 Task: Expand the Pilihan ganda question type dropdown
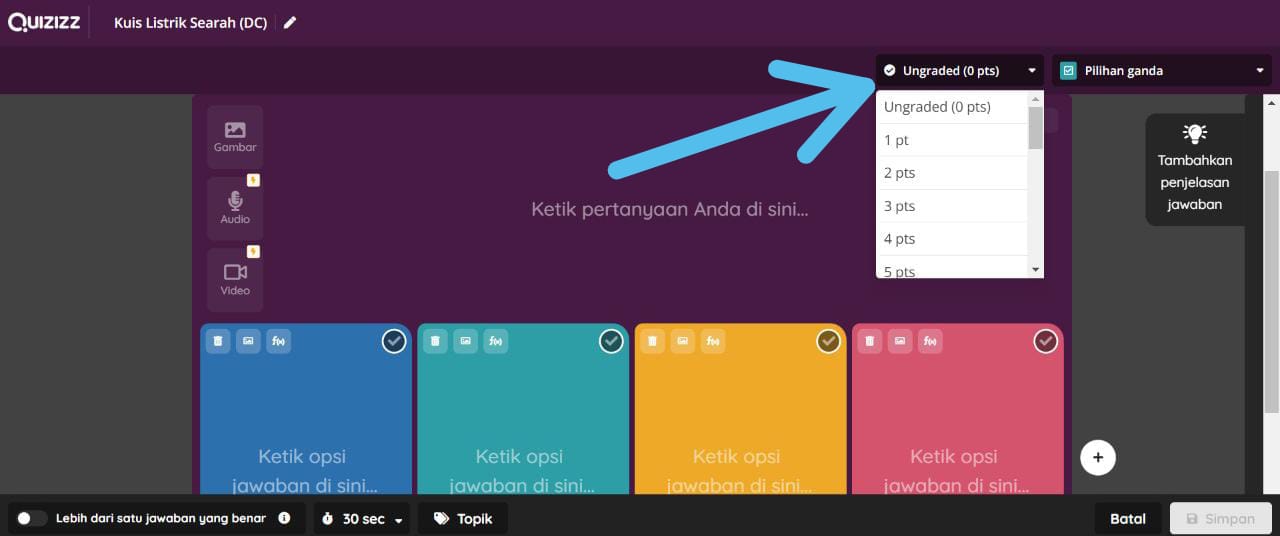(1161, 71)
